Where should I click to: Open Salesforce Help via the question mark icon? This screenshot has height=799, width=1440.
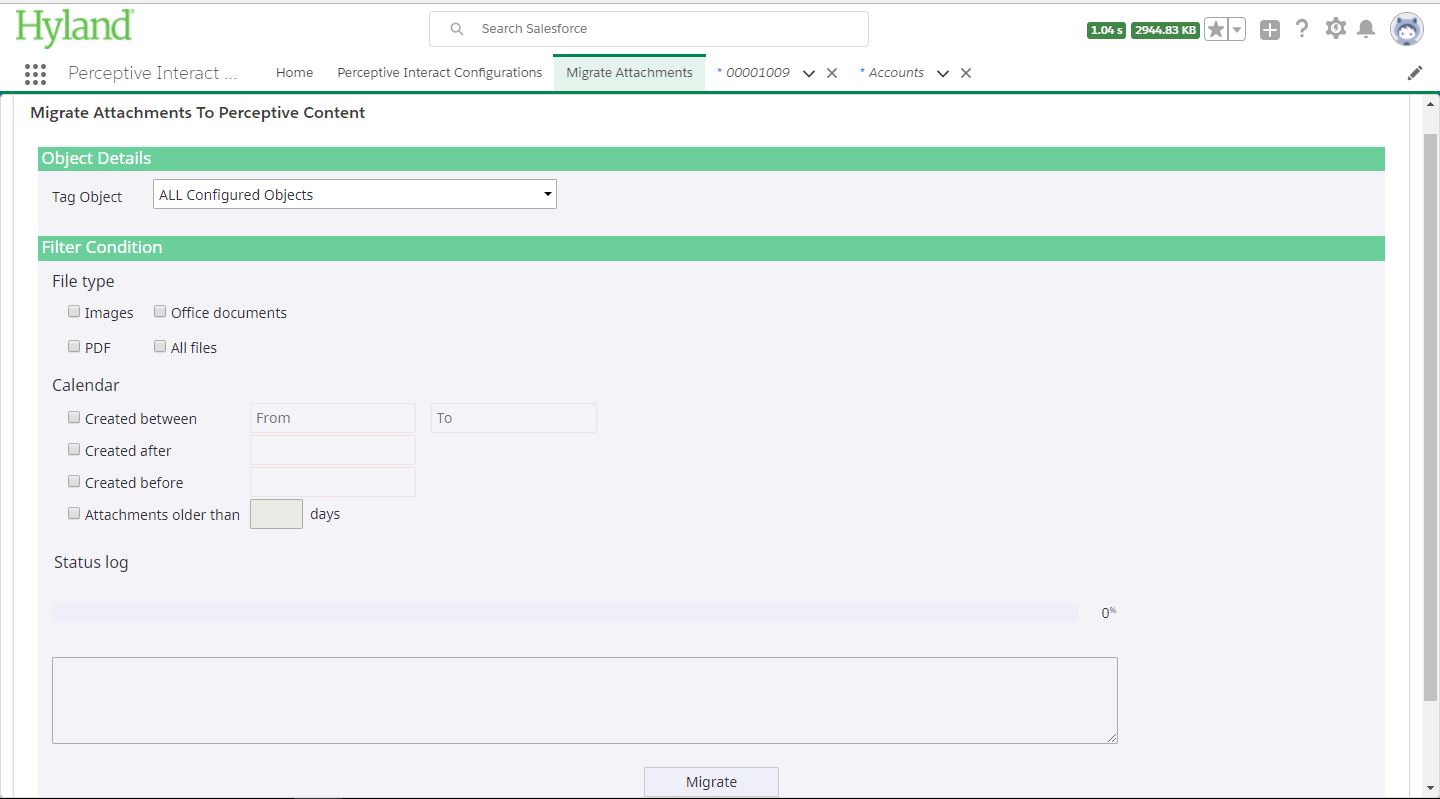coord(1302,29)
